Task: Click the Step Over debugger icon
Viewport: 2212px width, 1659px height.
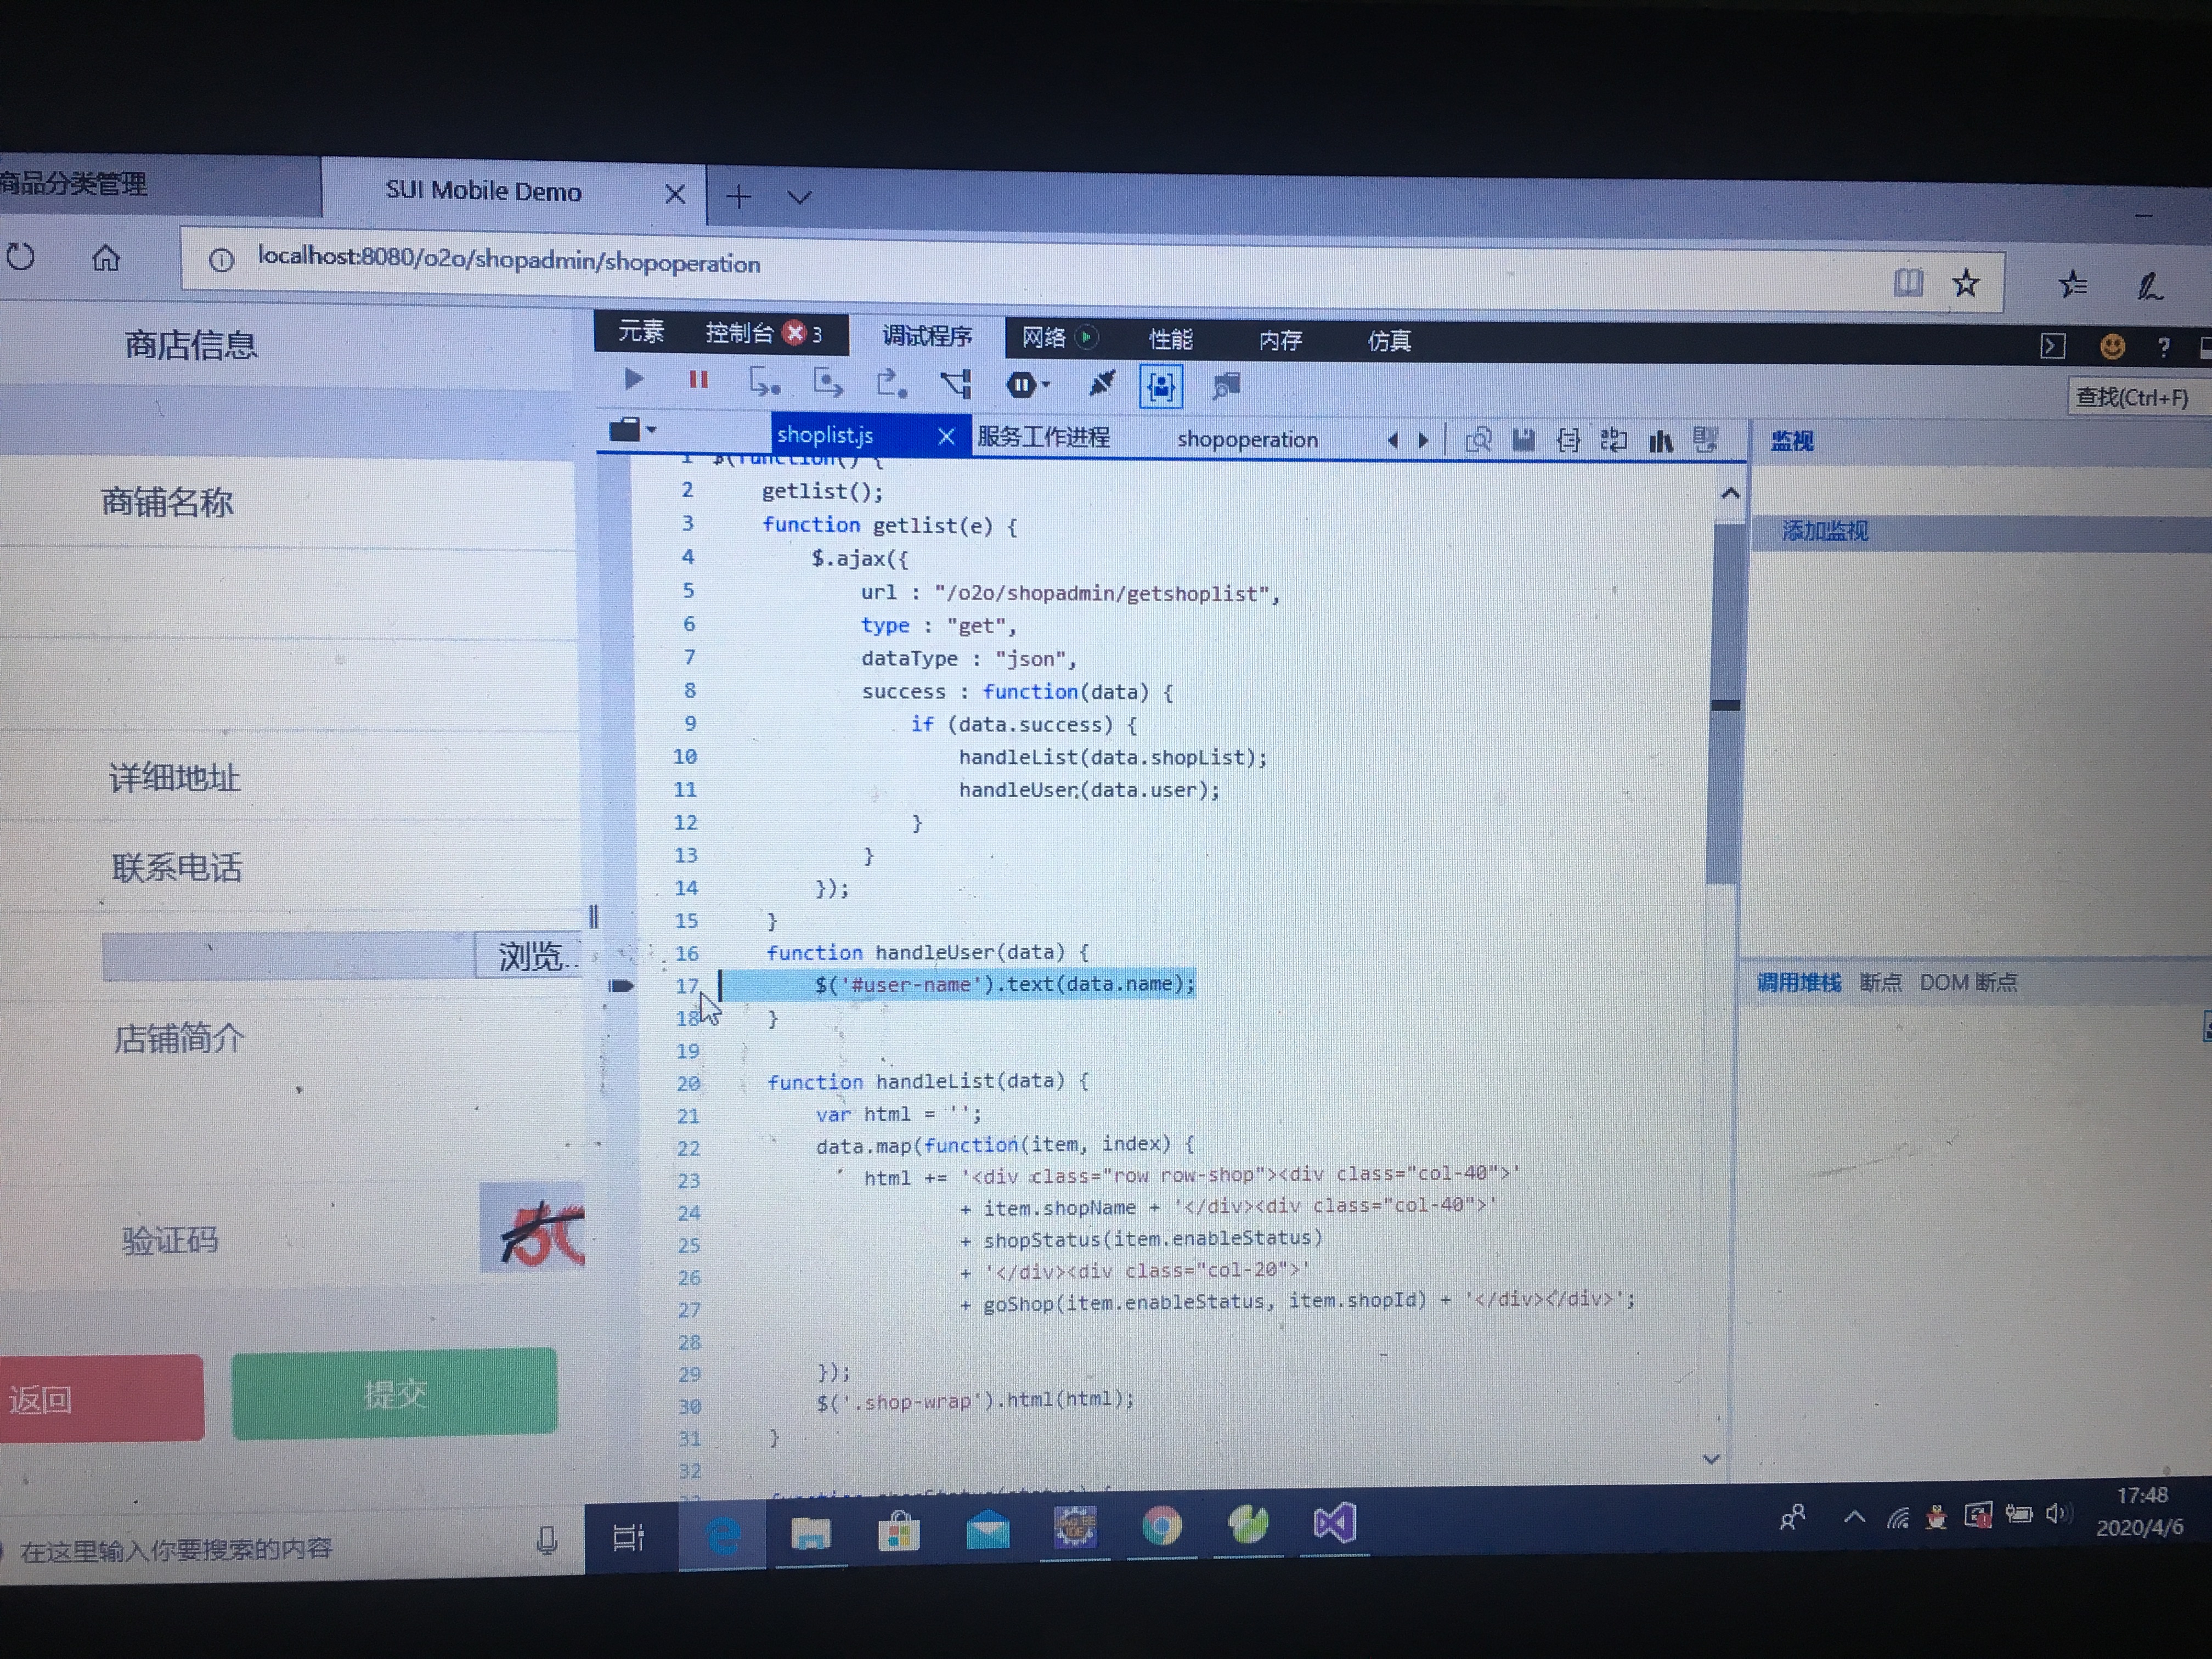Action: tap(828, 383)
